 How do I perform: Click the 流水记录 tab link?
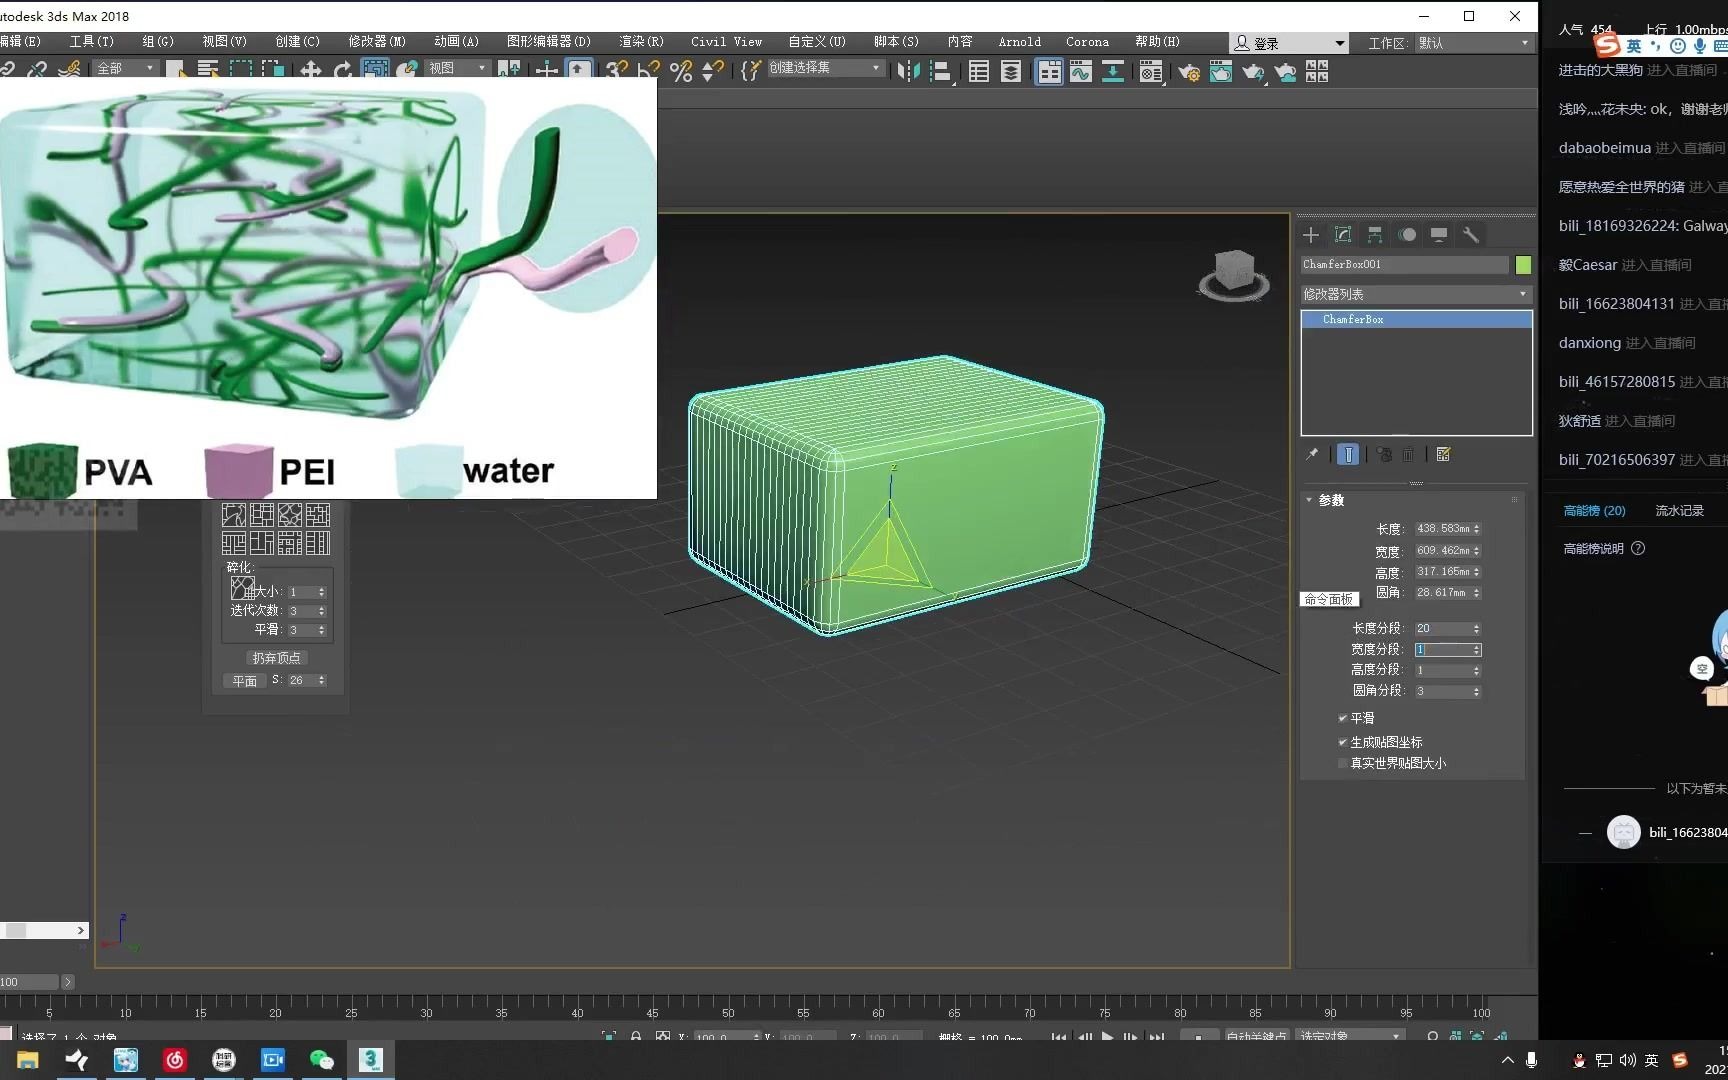[x=1679, y=511]
